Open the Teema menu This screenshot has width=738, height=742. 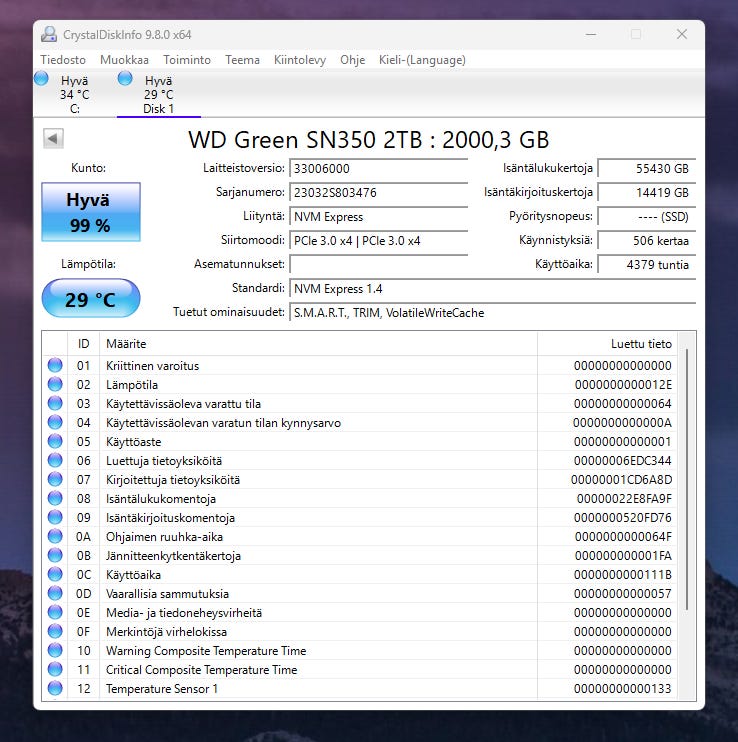(x=242, y=60)
